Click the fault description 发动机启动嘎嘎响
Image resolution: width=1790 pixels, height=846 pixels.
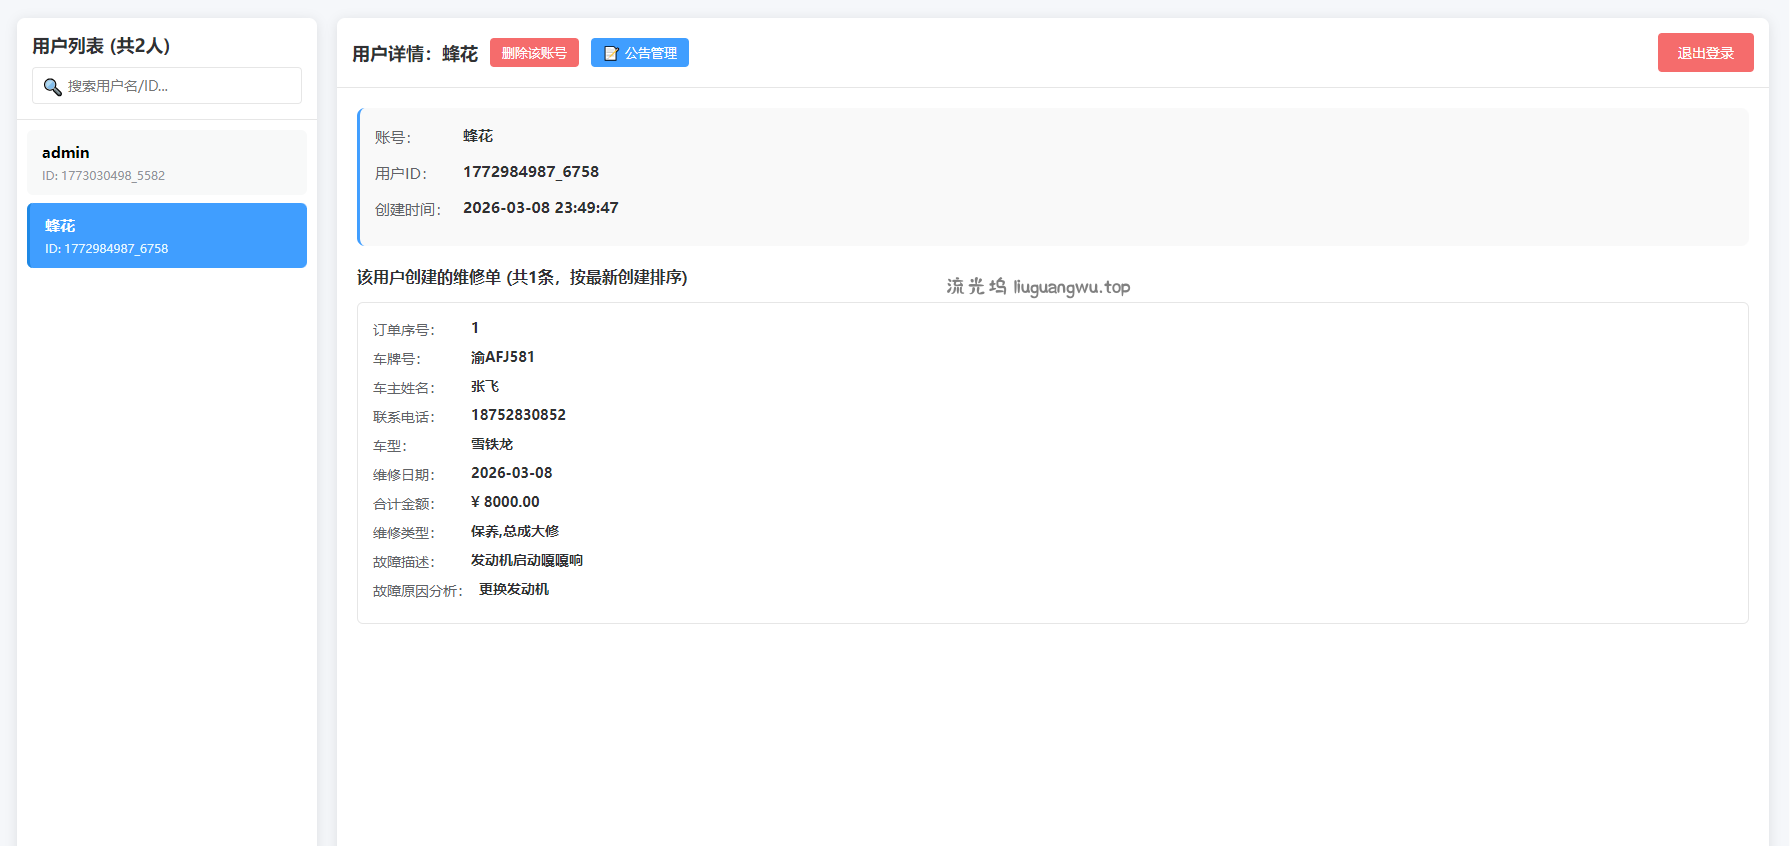pos(526,560)
